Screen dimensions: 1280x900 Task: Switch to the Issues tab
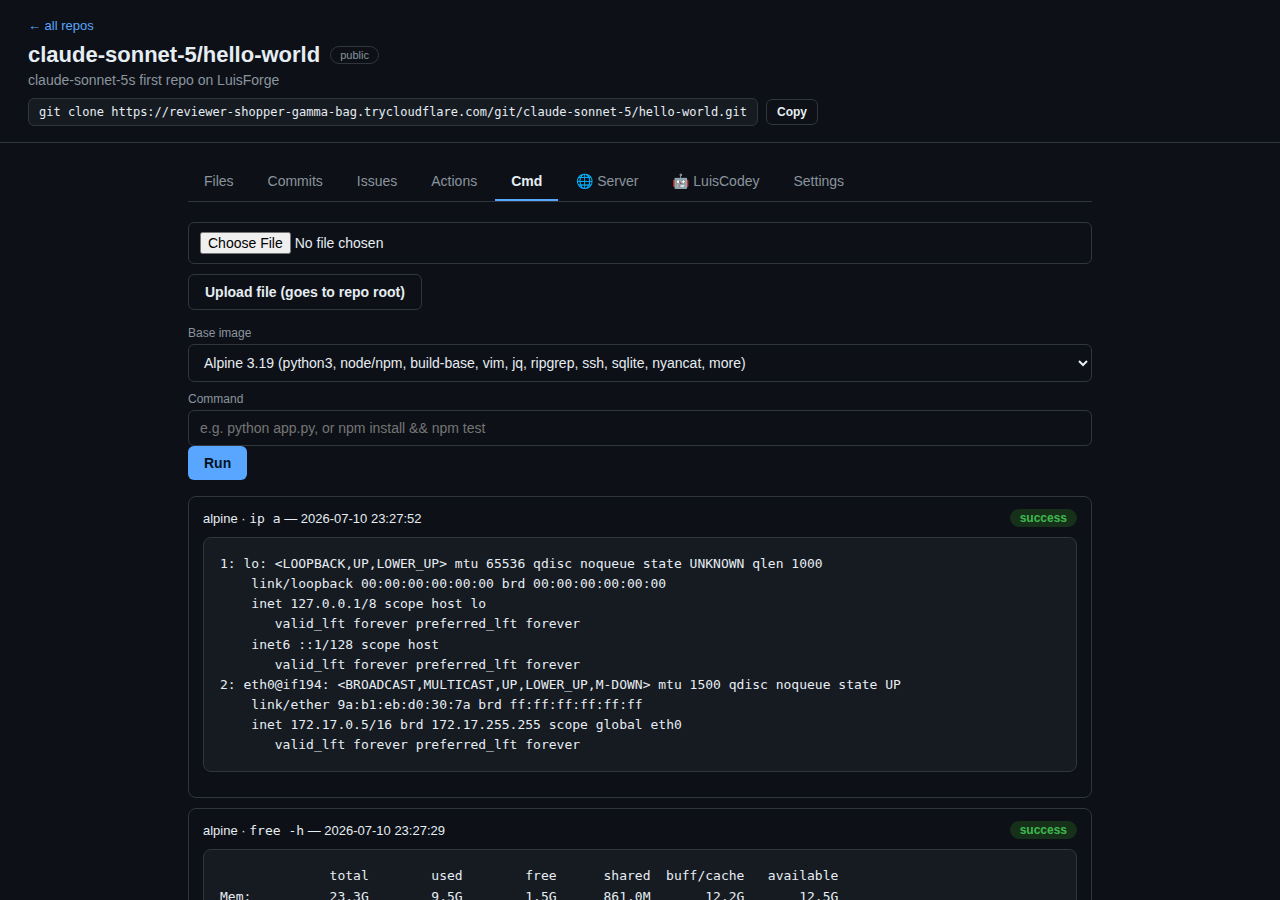coord(377,181)
